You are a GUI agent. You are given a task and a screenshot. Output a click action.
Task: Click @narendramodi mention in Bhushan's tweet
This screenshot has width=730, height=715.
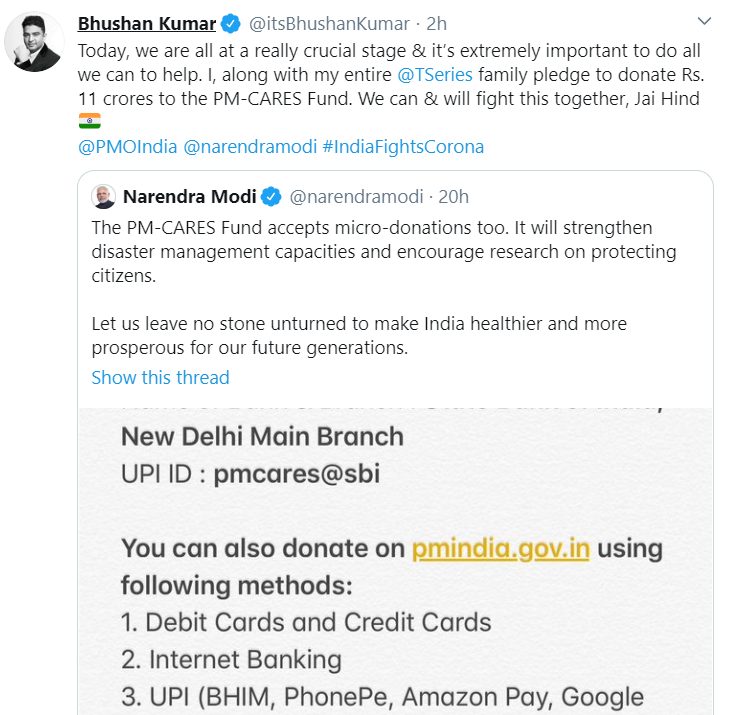coord(249,147)
